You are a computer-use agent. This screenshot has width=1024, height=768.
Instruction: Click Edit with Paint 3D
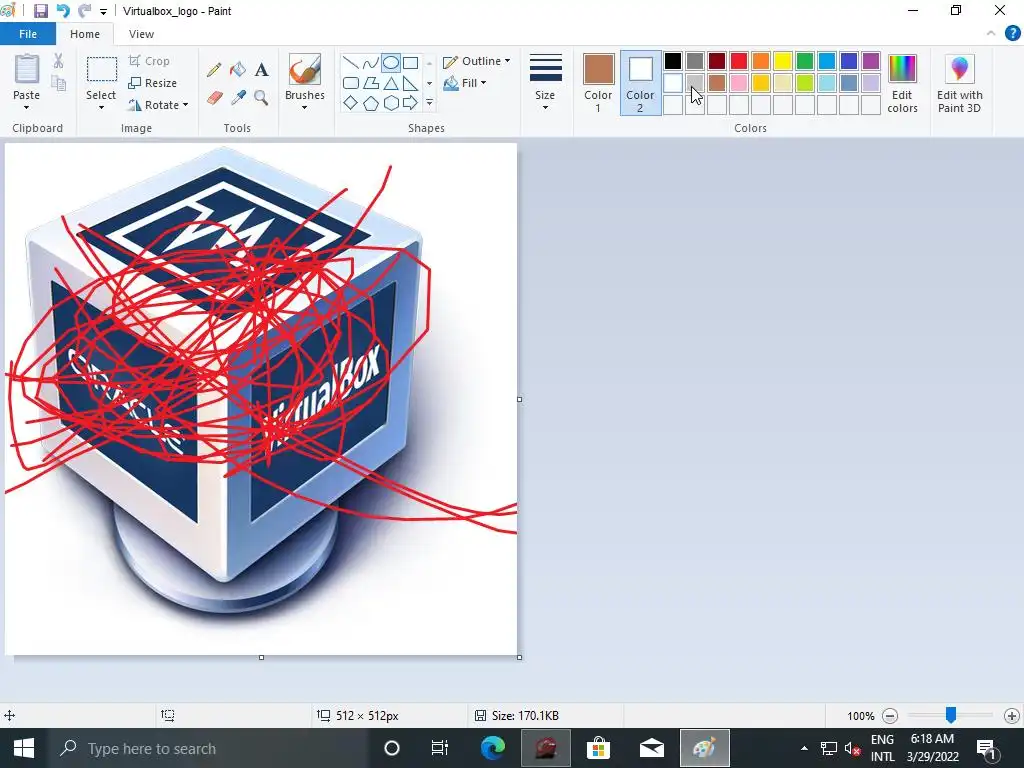(959, 84)
